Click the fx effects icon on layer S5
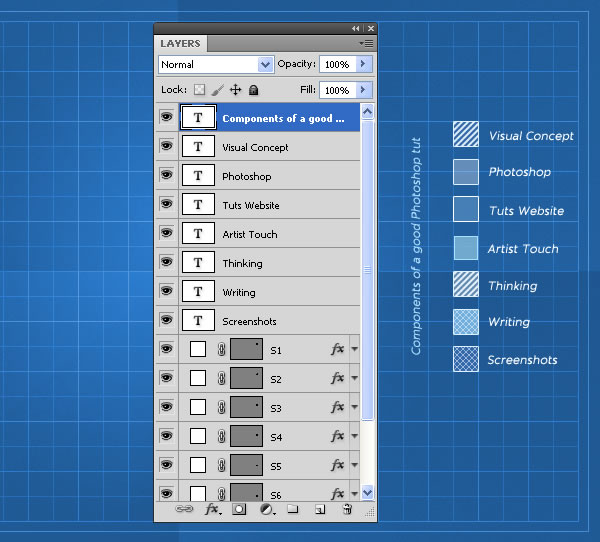The image size is (600, 542). pyautogui.click(x=338, y=465)
